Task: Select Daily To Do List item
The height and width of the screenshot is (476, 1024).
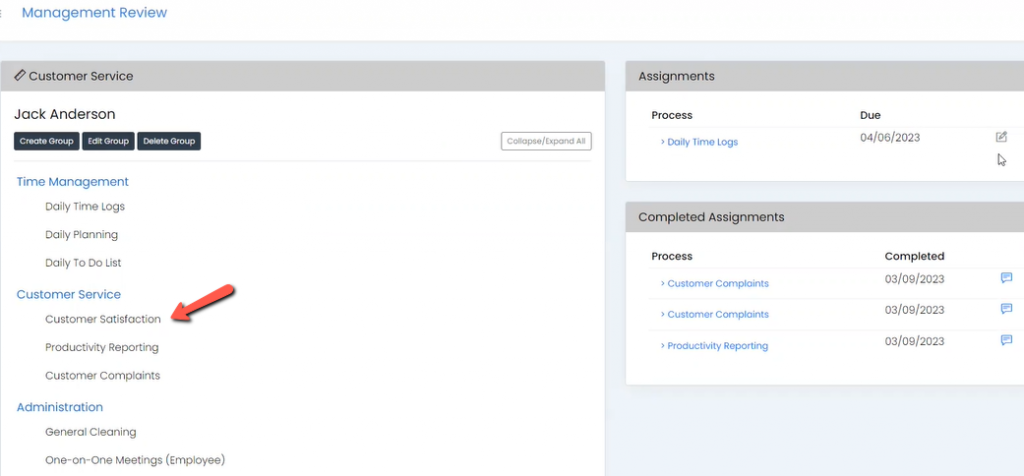Action: (83, 262)
